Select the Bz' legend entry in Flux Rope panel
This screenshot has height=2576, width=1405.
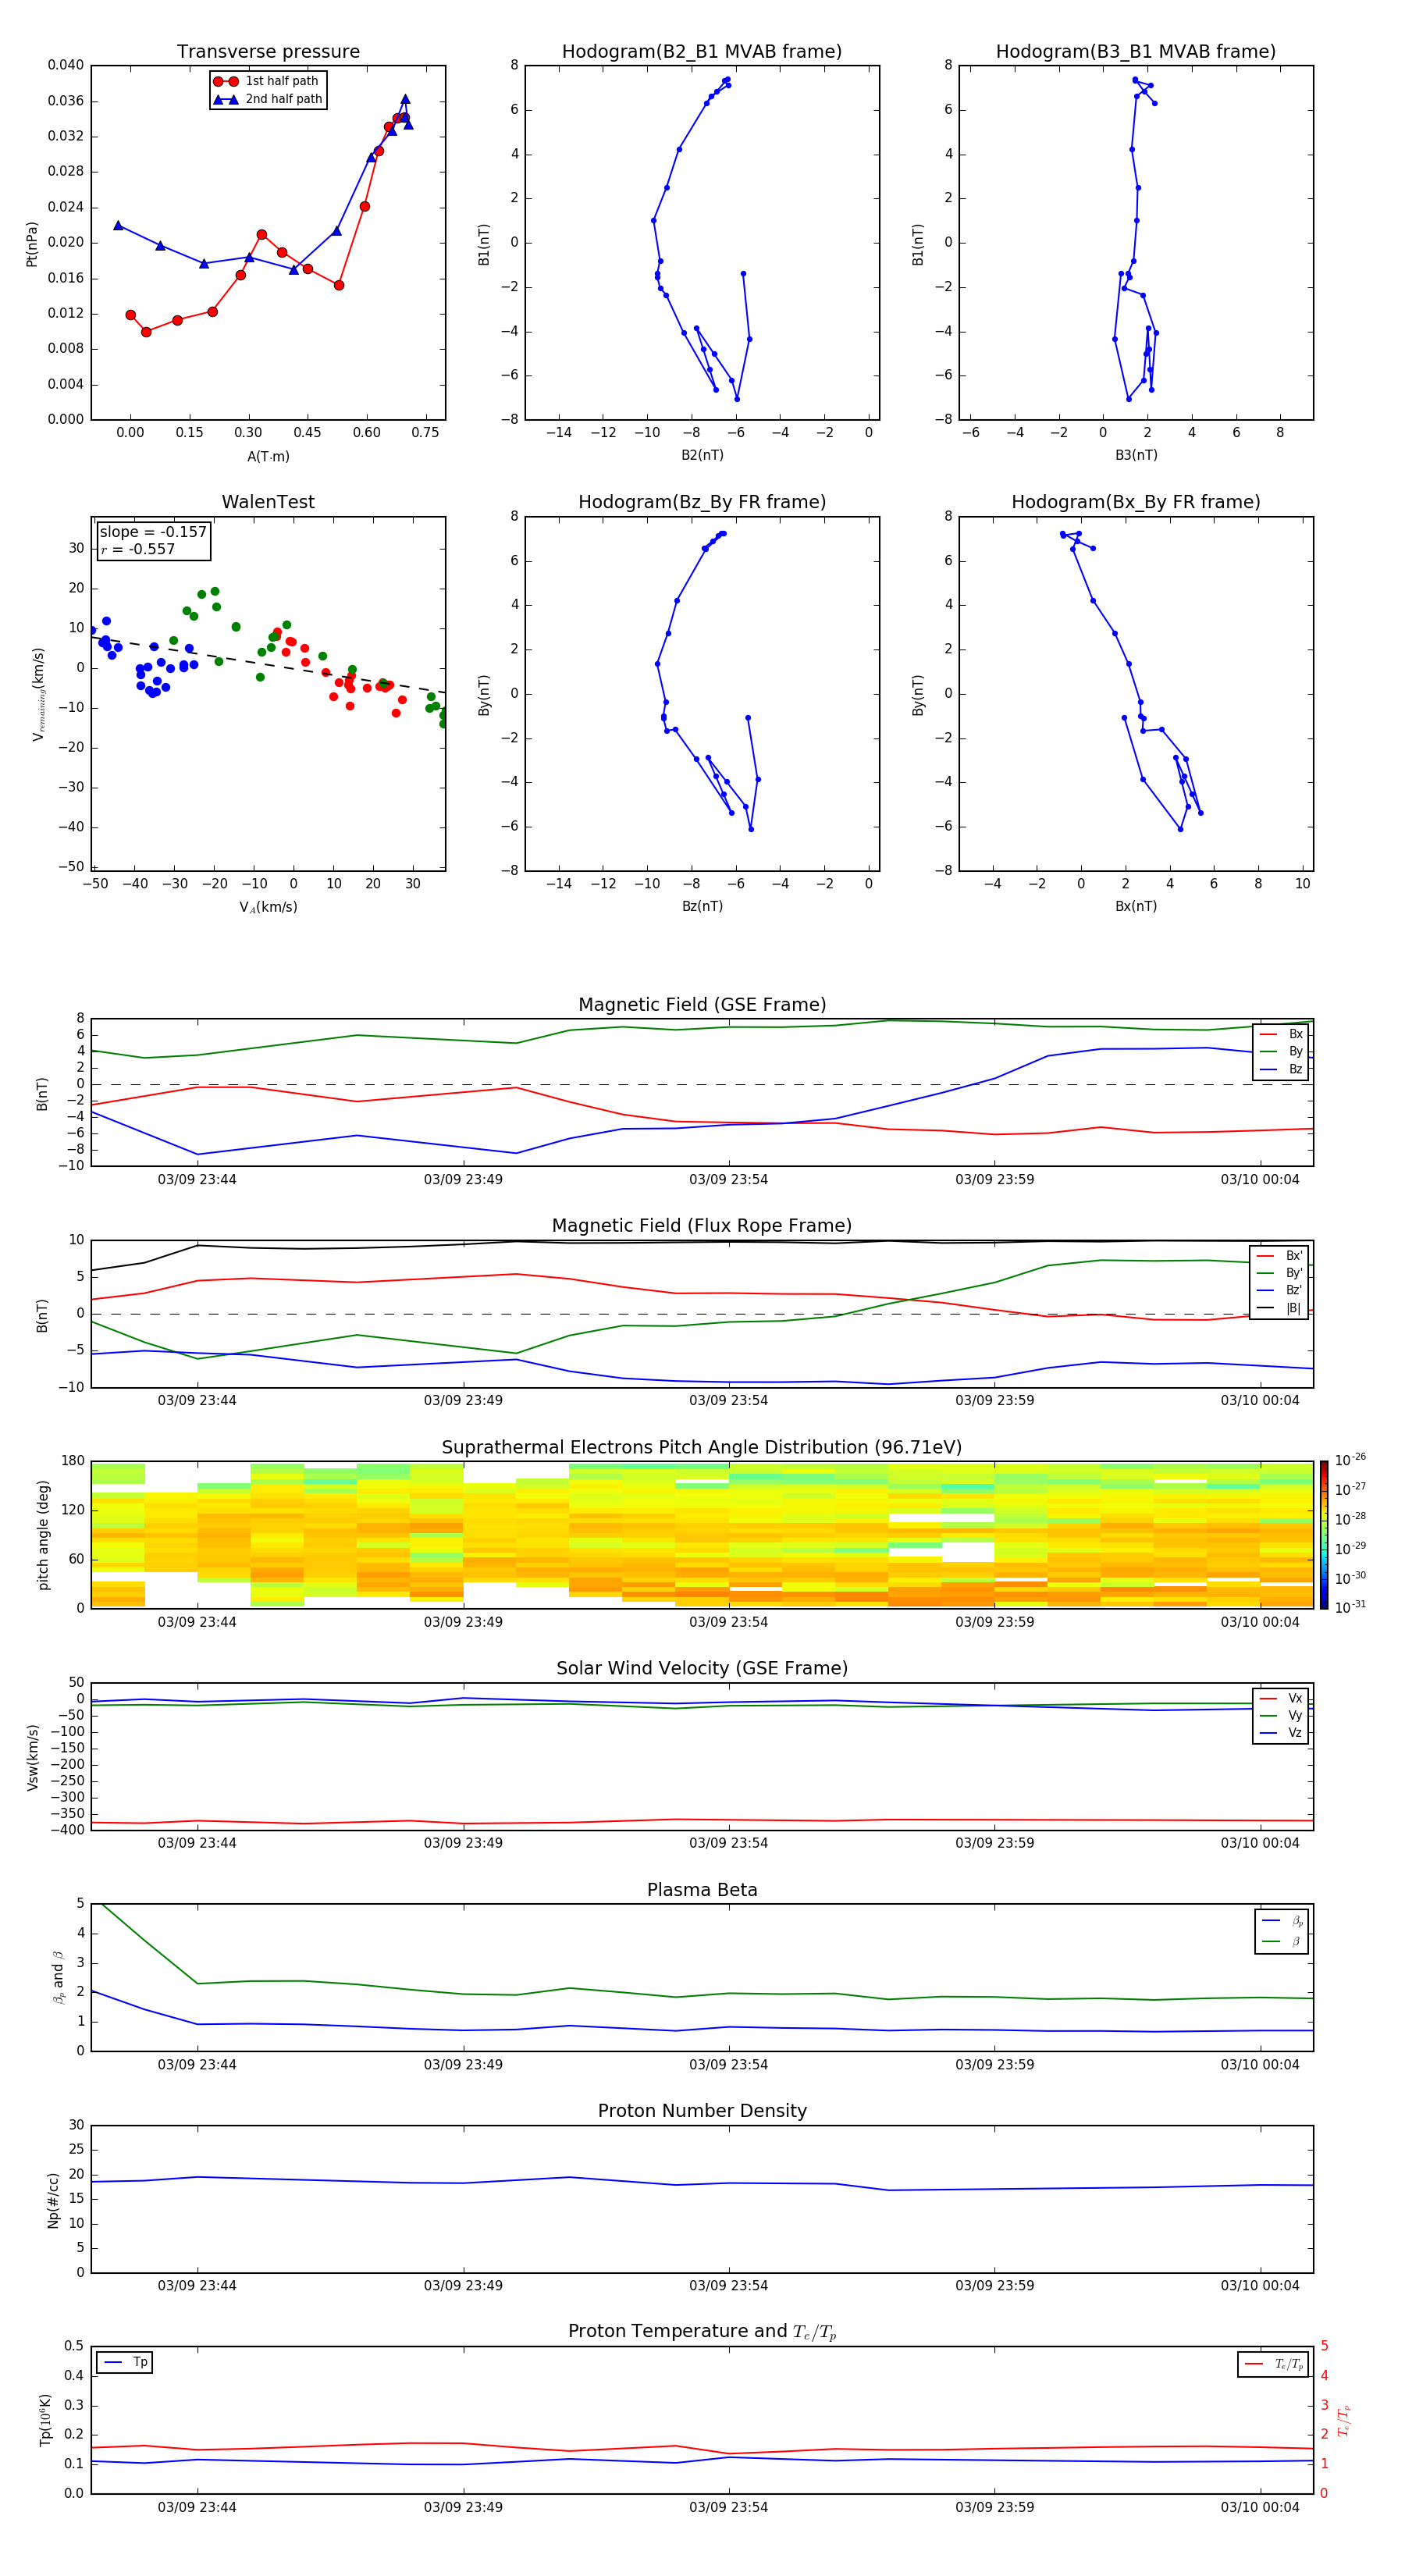[1279, 1290]
